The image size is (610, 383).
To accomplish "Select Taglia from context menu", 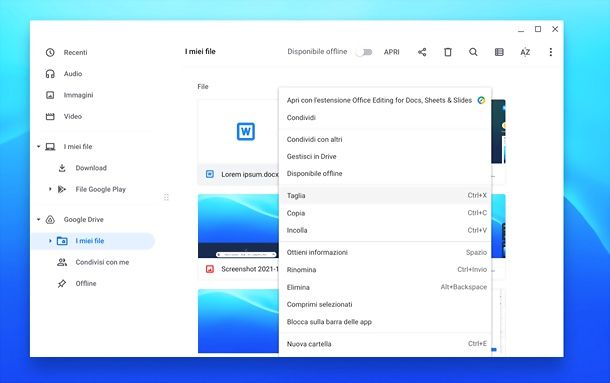I will pos(385,195).
